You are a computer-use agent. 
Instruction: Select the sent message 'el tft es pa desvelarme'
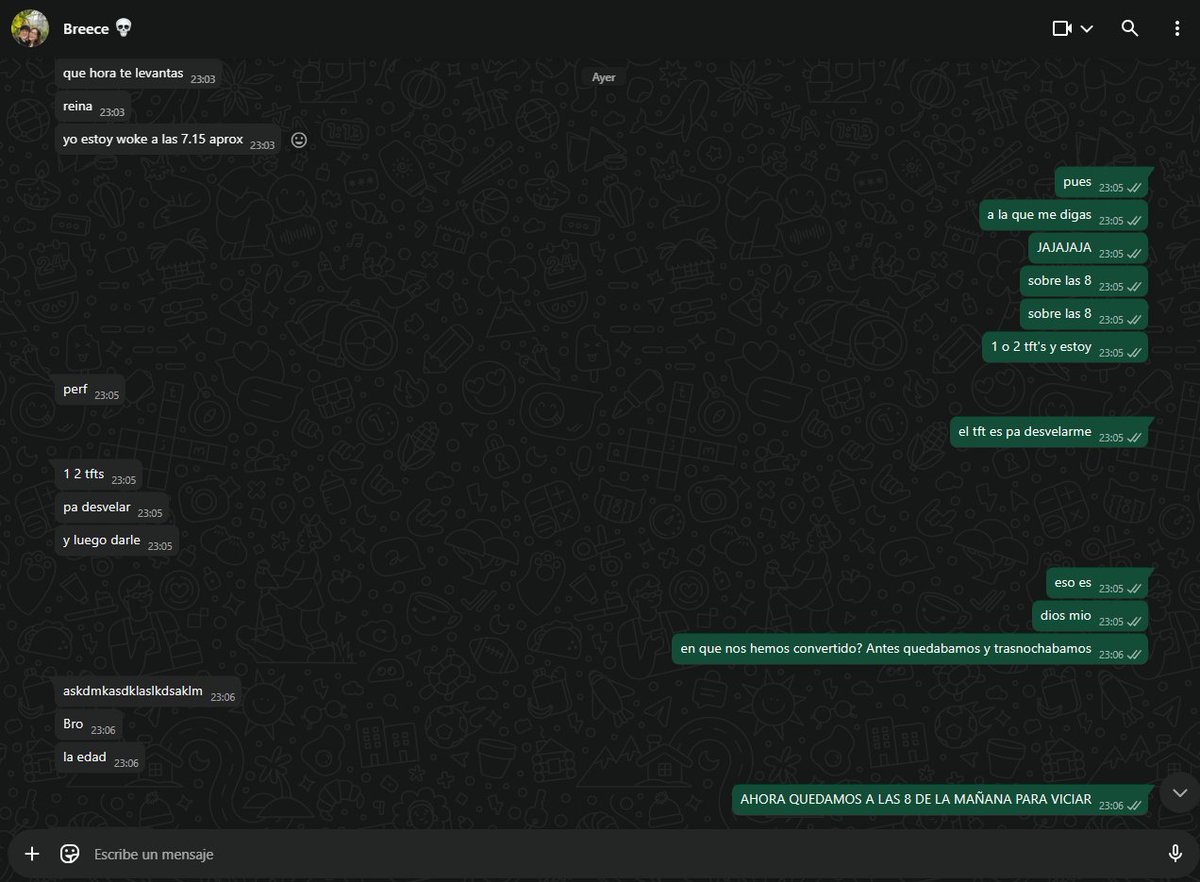pos(1049,433)
